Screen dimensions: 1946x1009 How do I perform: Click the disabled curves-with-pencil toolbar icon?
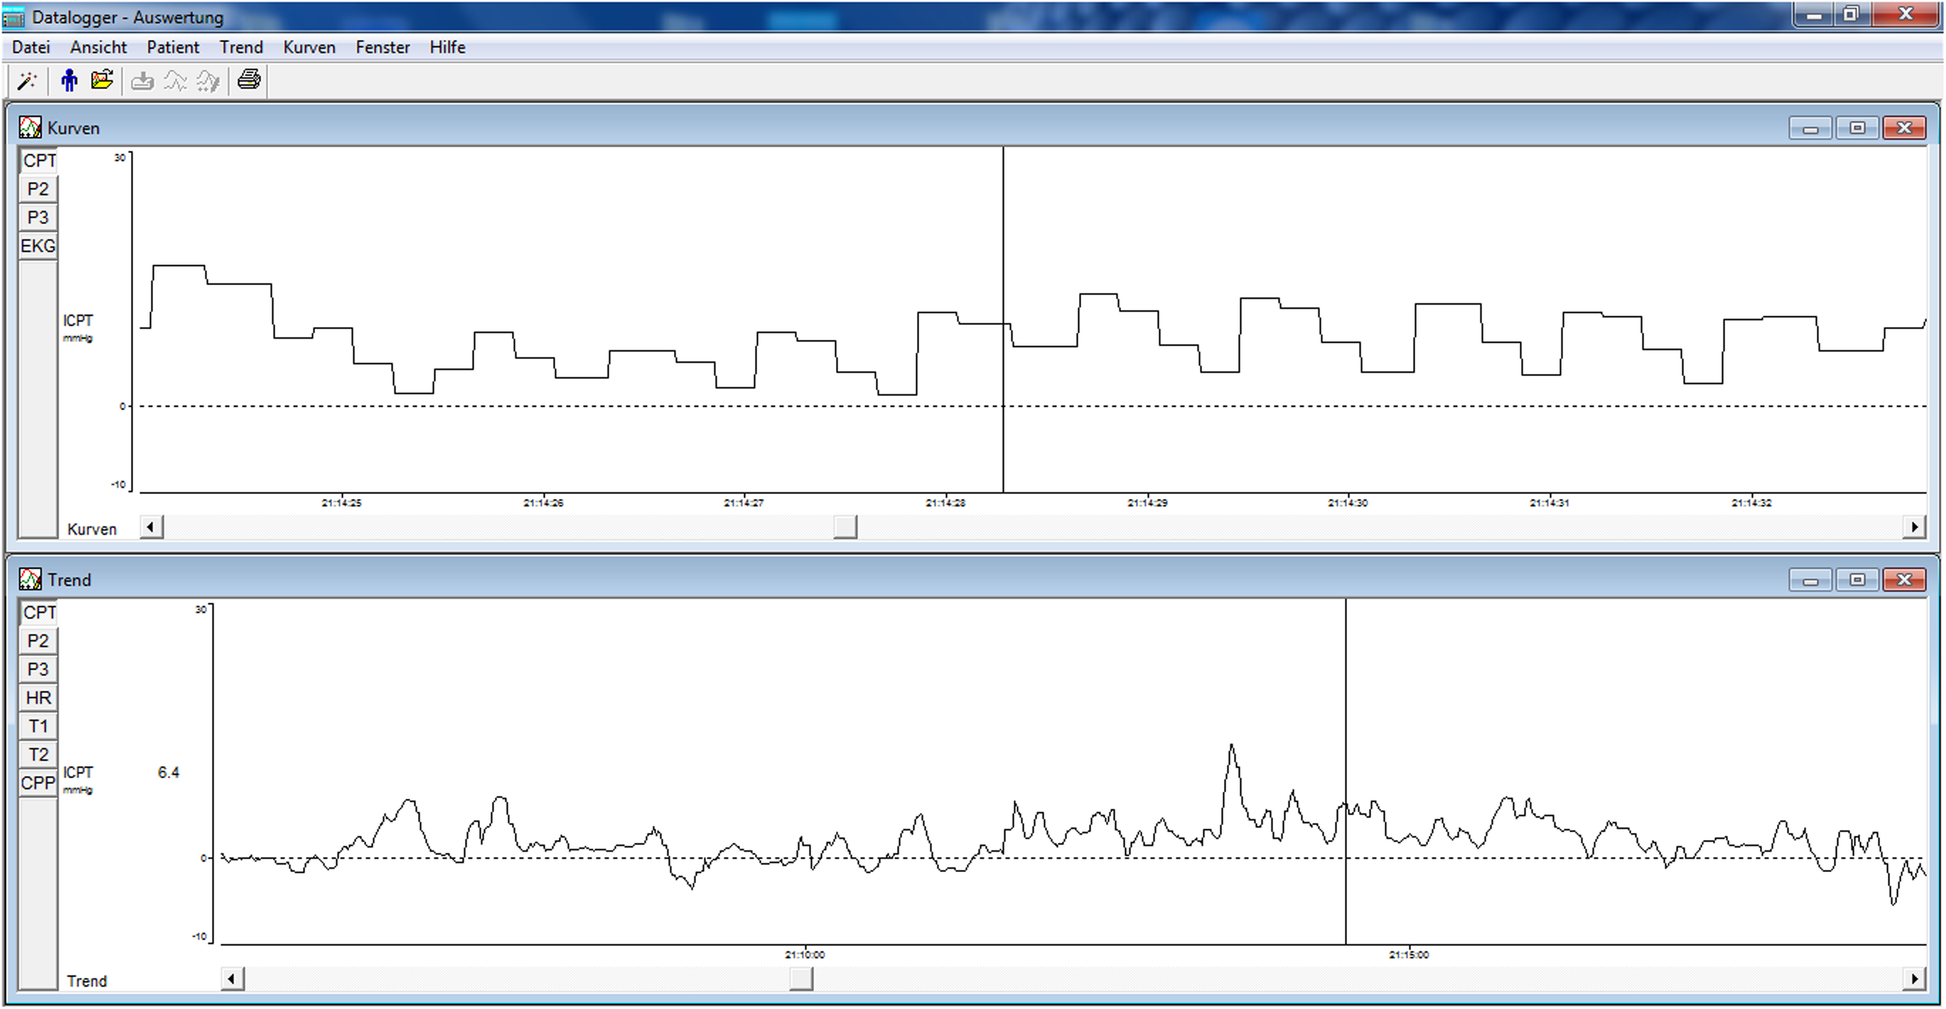(208, 81)
